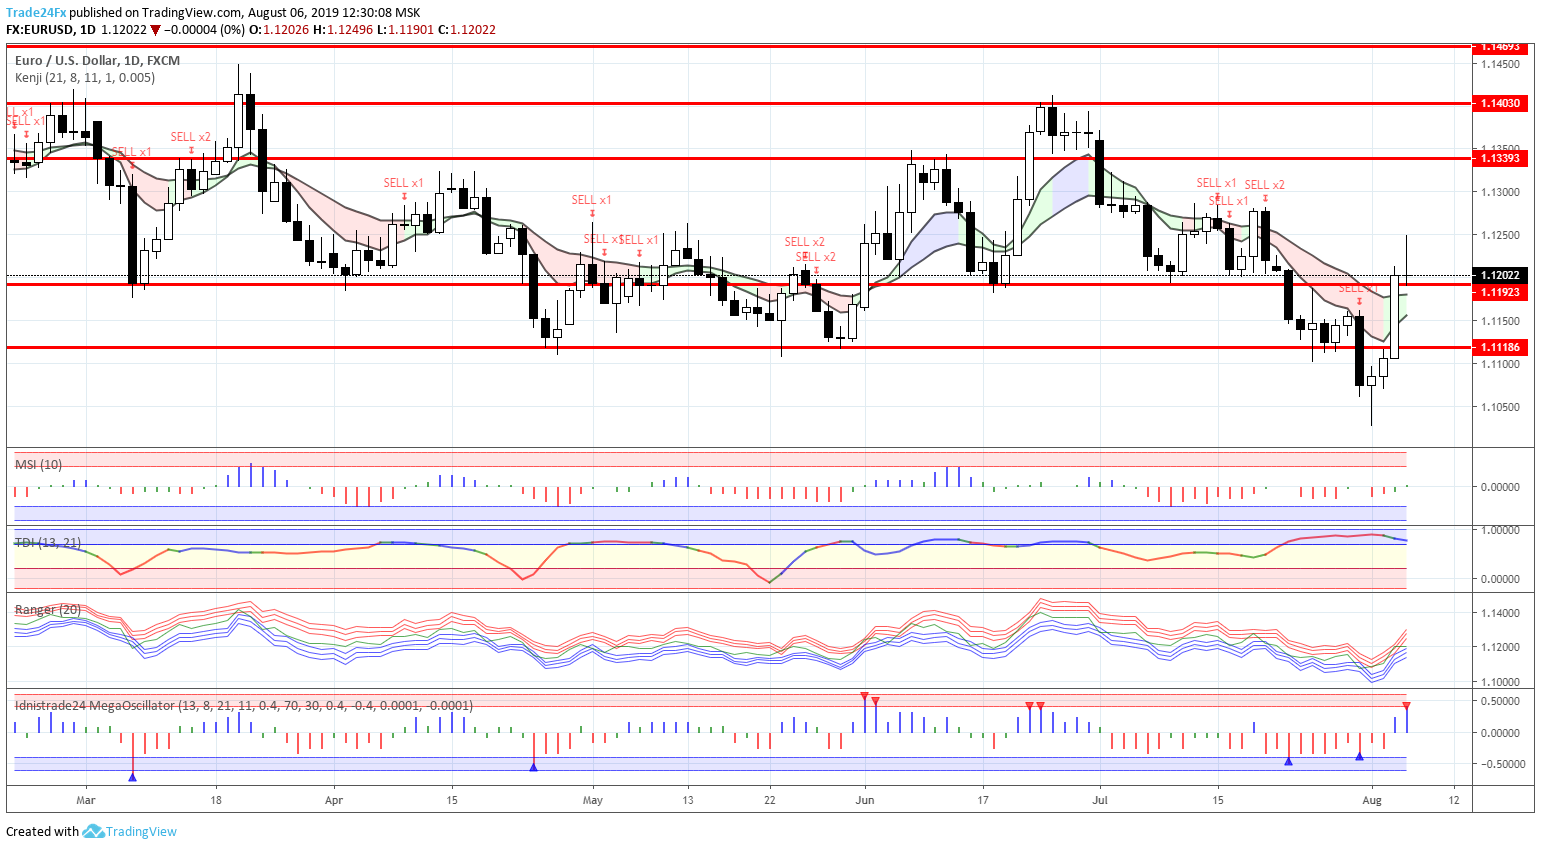The width and height of the screenshot is (1541, 849).
Task: Select the 1.13393 red price level label
Action: click(x=1500, y=158)
